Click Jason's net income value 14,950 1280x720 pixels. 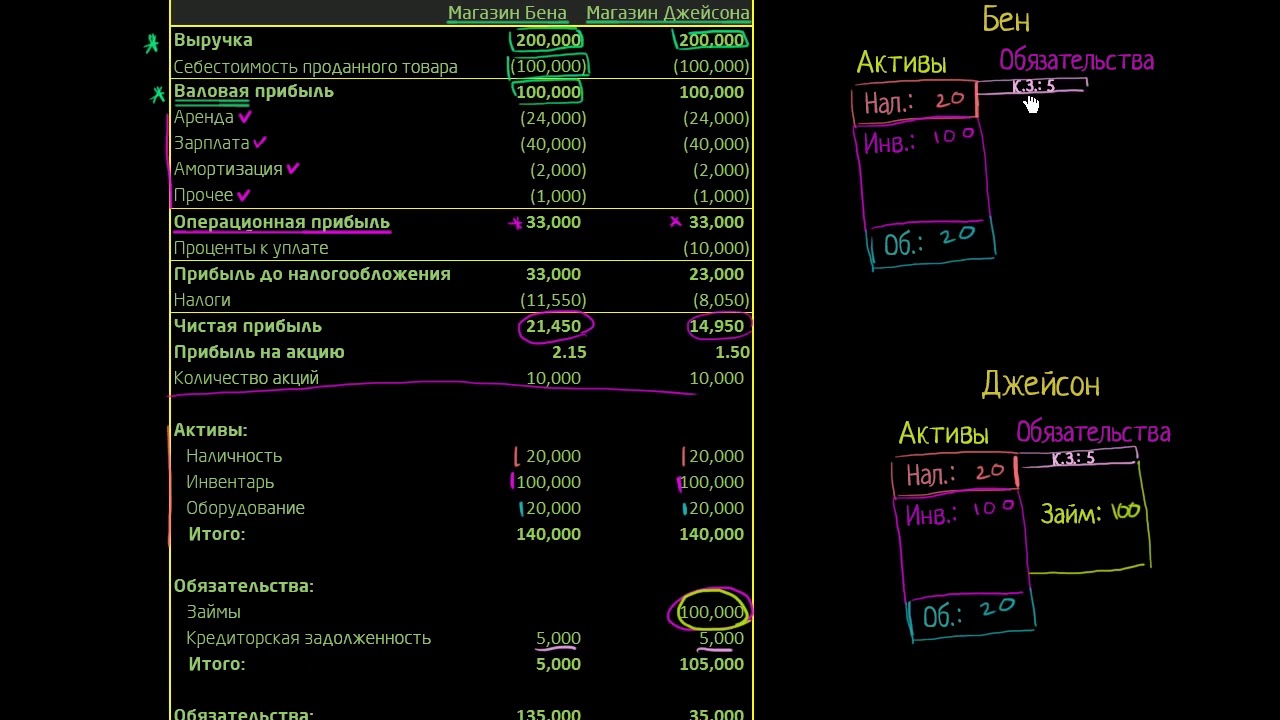coord(716,326)
